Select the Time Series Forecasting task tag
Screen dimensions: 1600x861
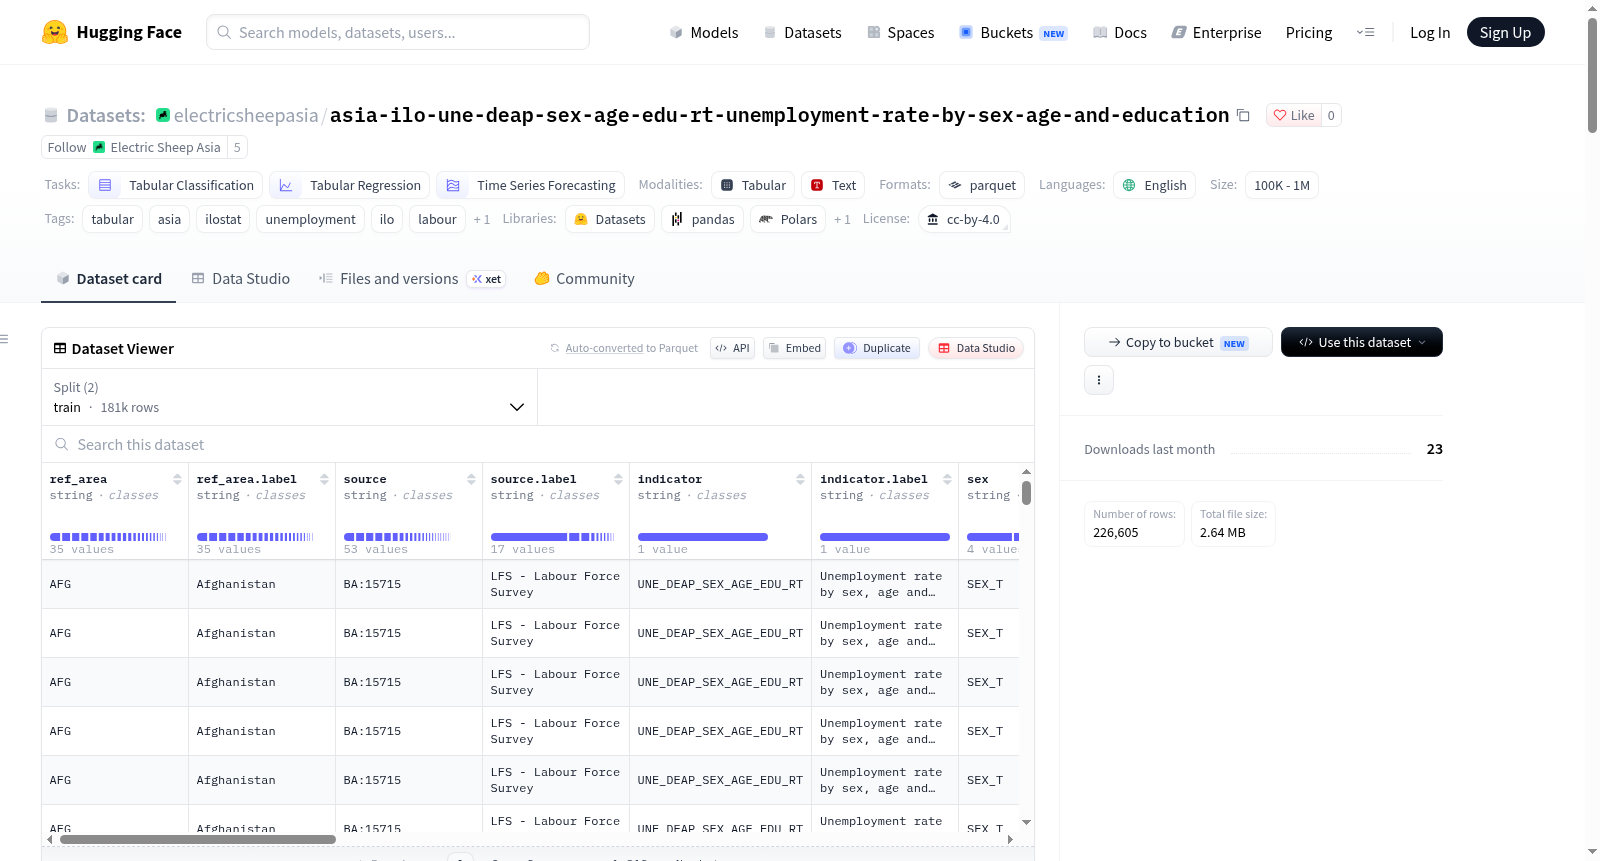tap(531, 185)
